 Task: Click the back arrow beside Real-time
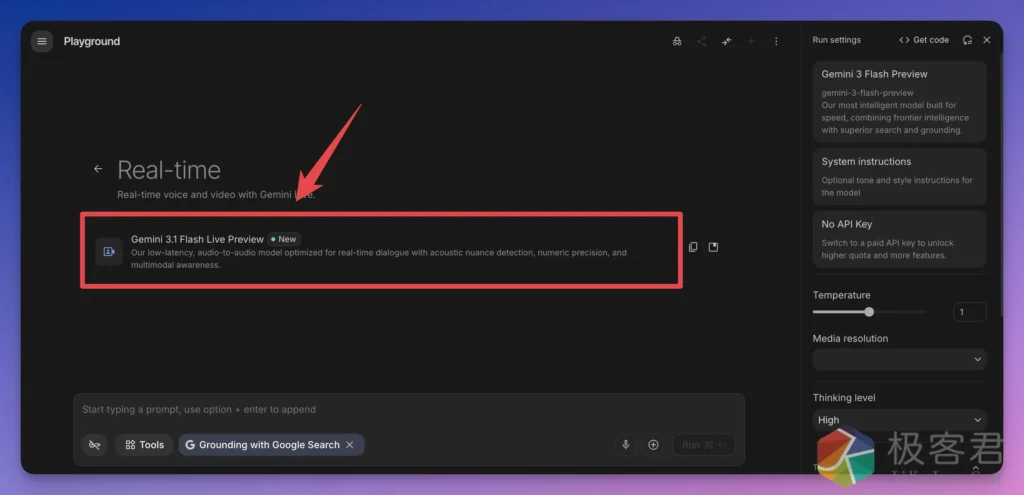pyautogui.click(x=98, y=169)
